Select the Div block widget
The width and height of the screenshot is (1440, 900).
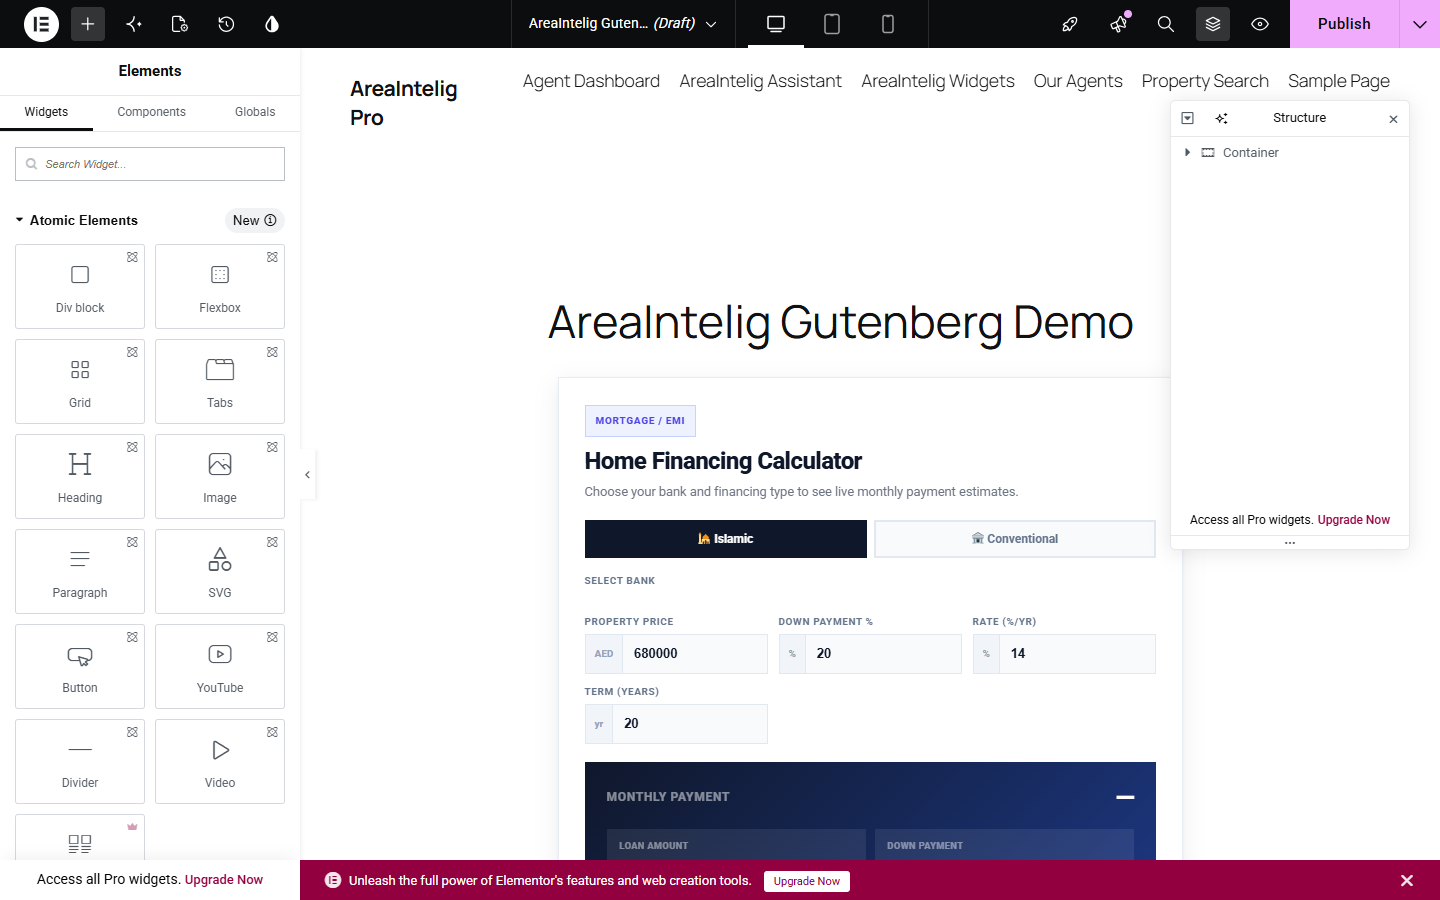[80, 286]
